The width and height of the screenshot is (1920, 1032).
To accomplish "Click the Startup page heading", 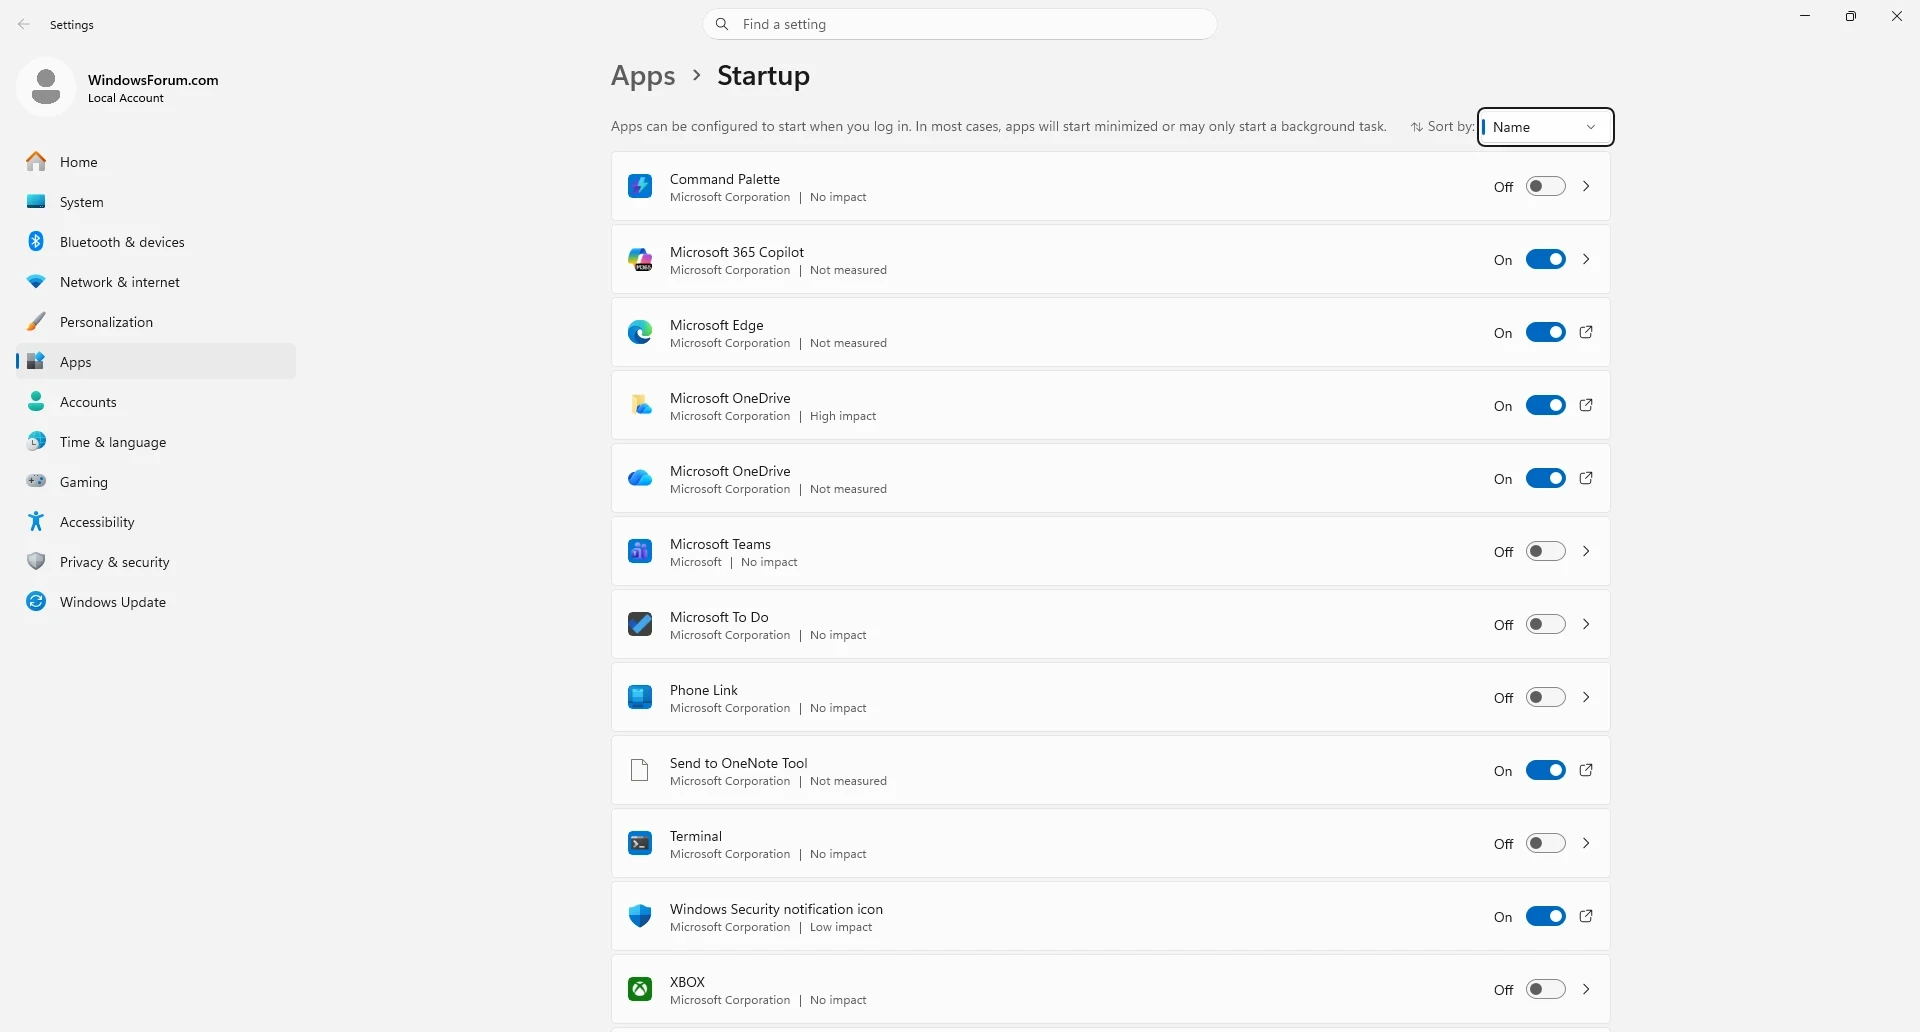I will (763, 76).
